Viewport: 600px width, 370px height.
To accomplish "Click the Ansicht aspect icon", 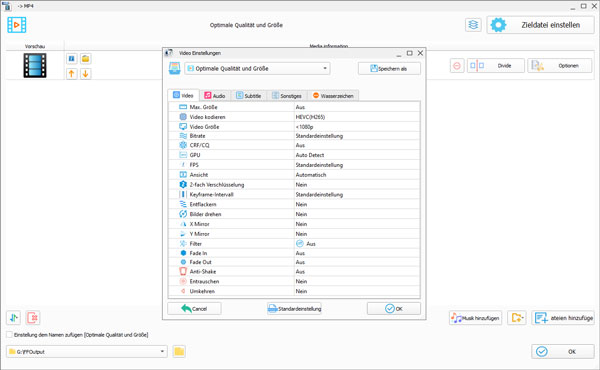I will 183,174.
